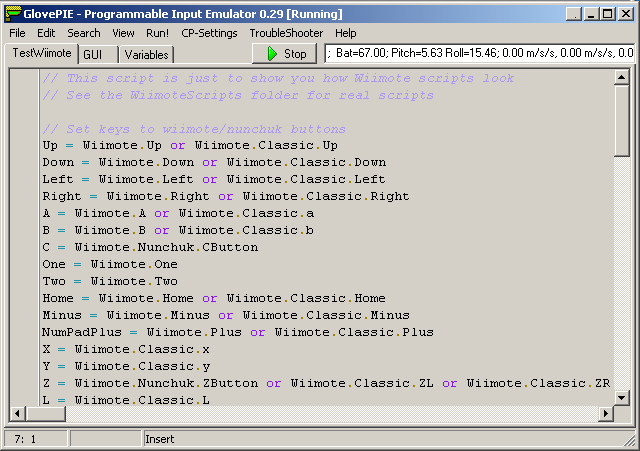Switch to the Variables tab
The height and width of the screenshot is (451, 640).
tap(147, 55)
